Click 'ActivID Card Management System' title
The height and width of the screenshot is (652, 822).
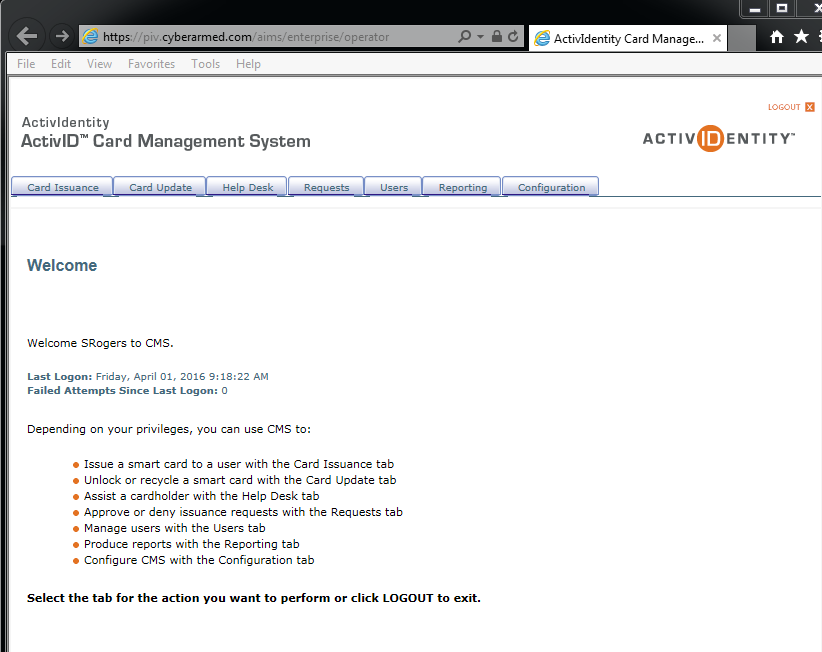166,142
